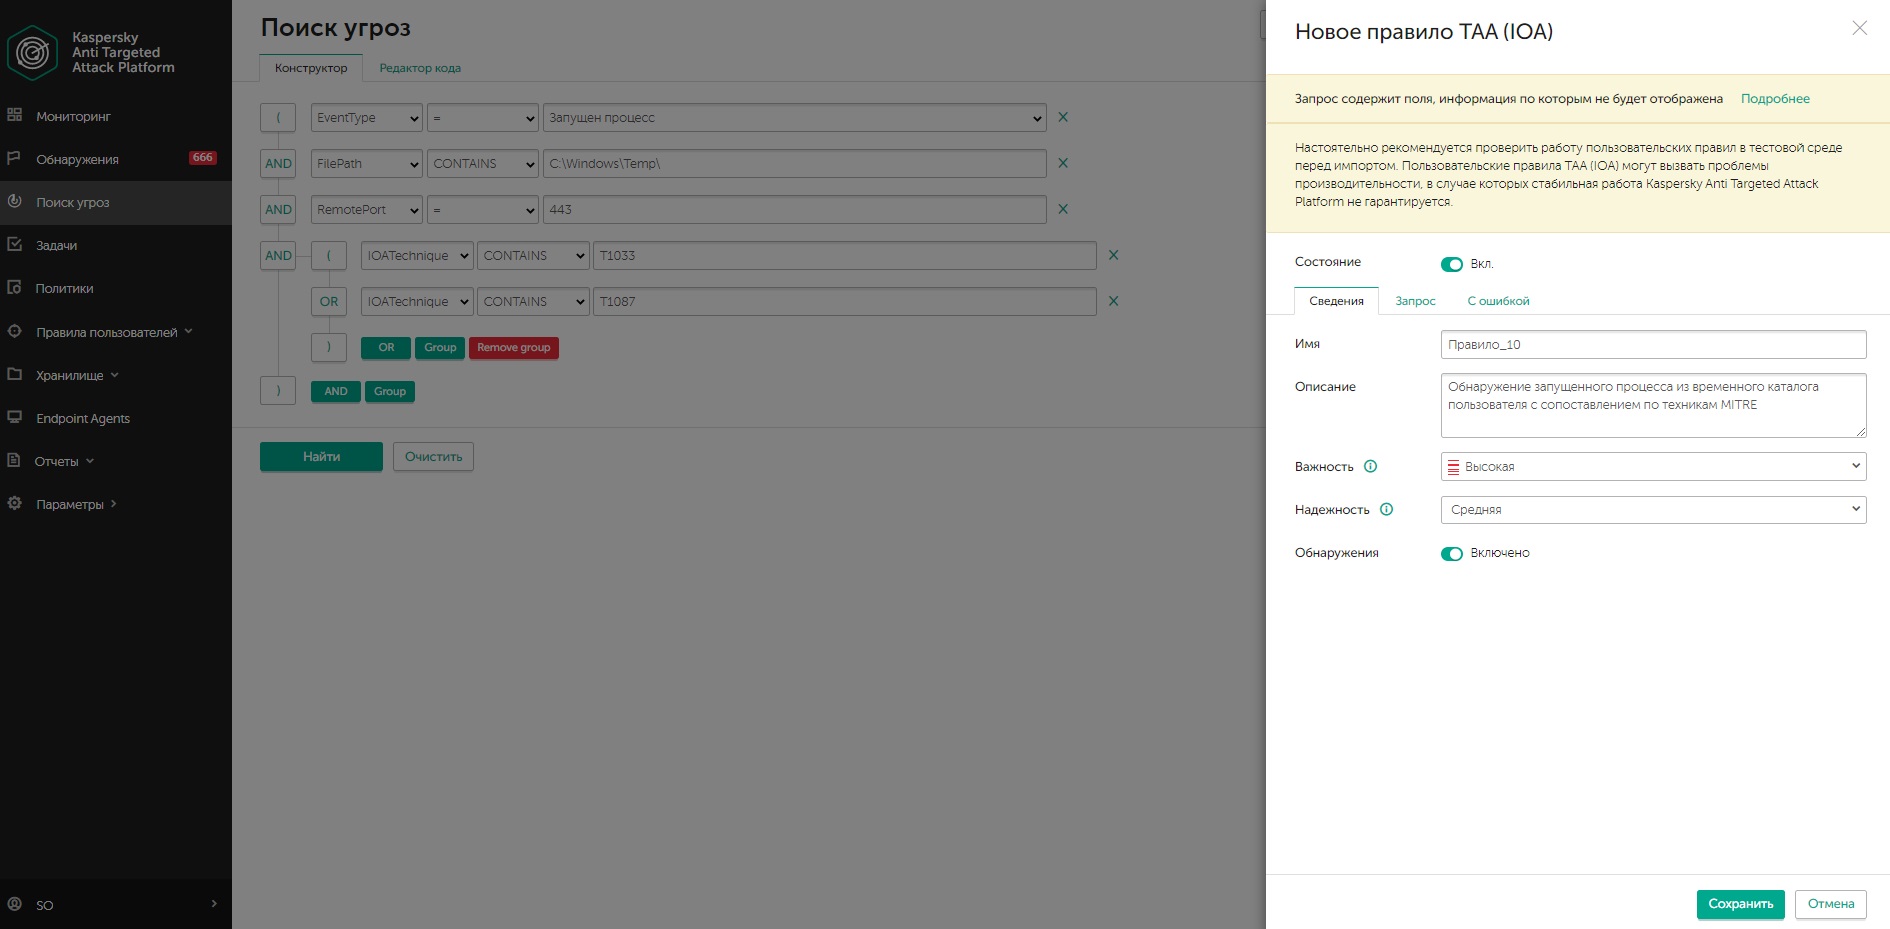Switch to the Запрос tab

point(1415,301)
